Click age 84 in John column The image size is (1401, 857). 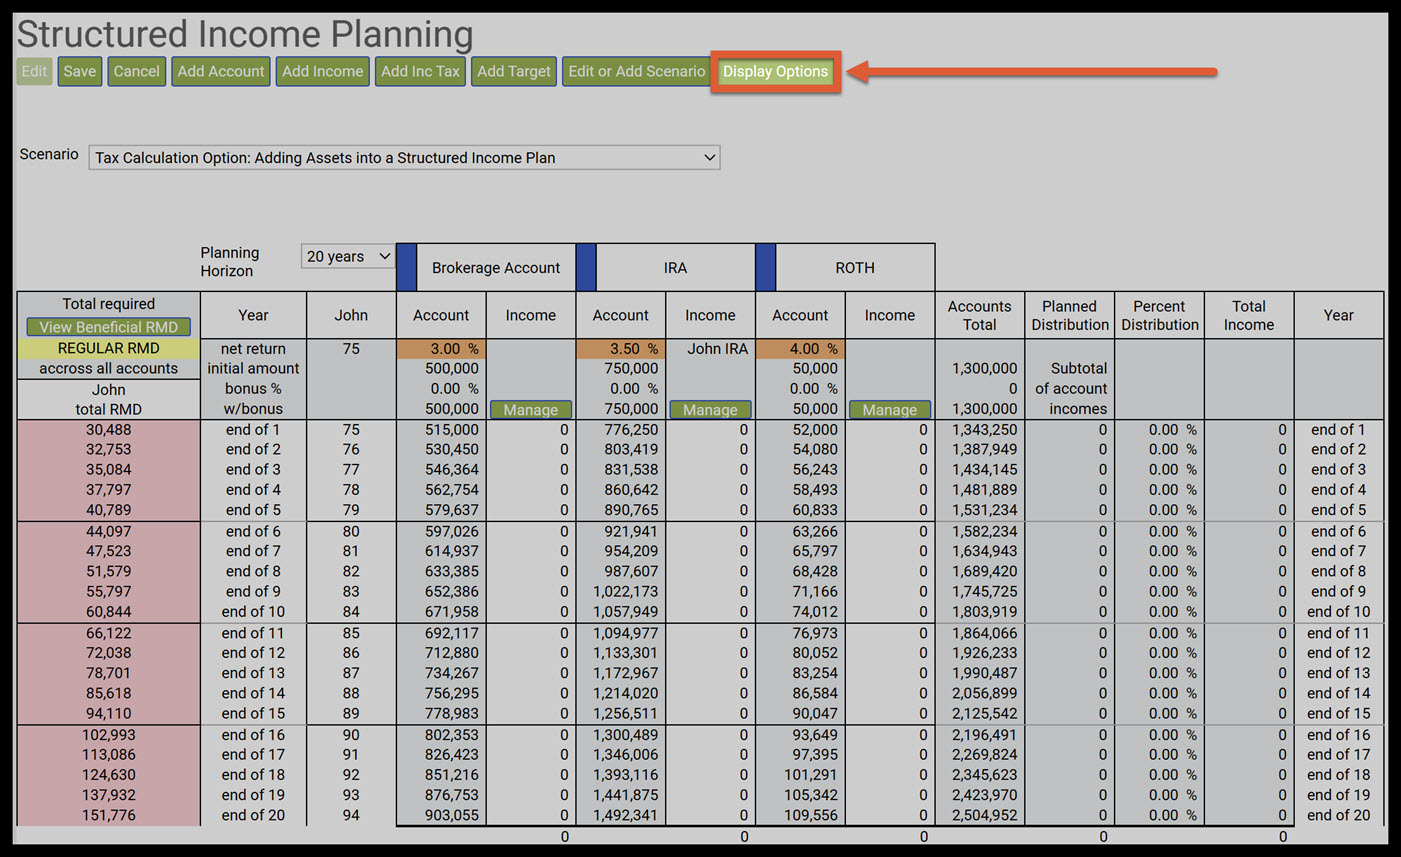(x=351, y=612)
